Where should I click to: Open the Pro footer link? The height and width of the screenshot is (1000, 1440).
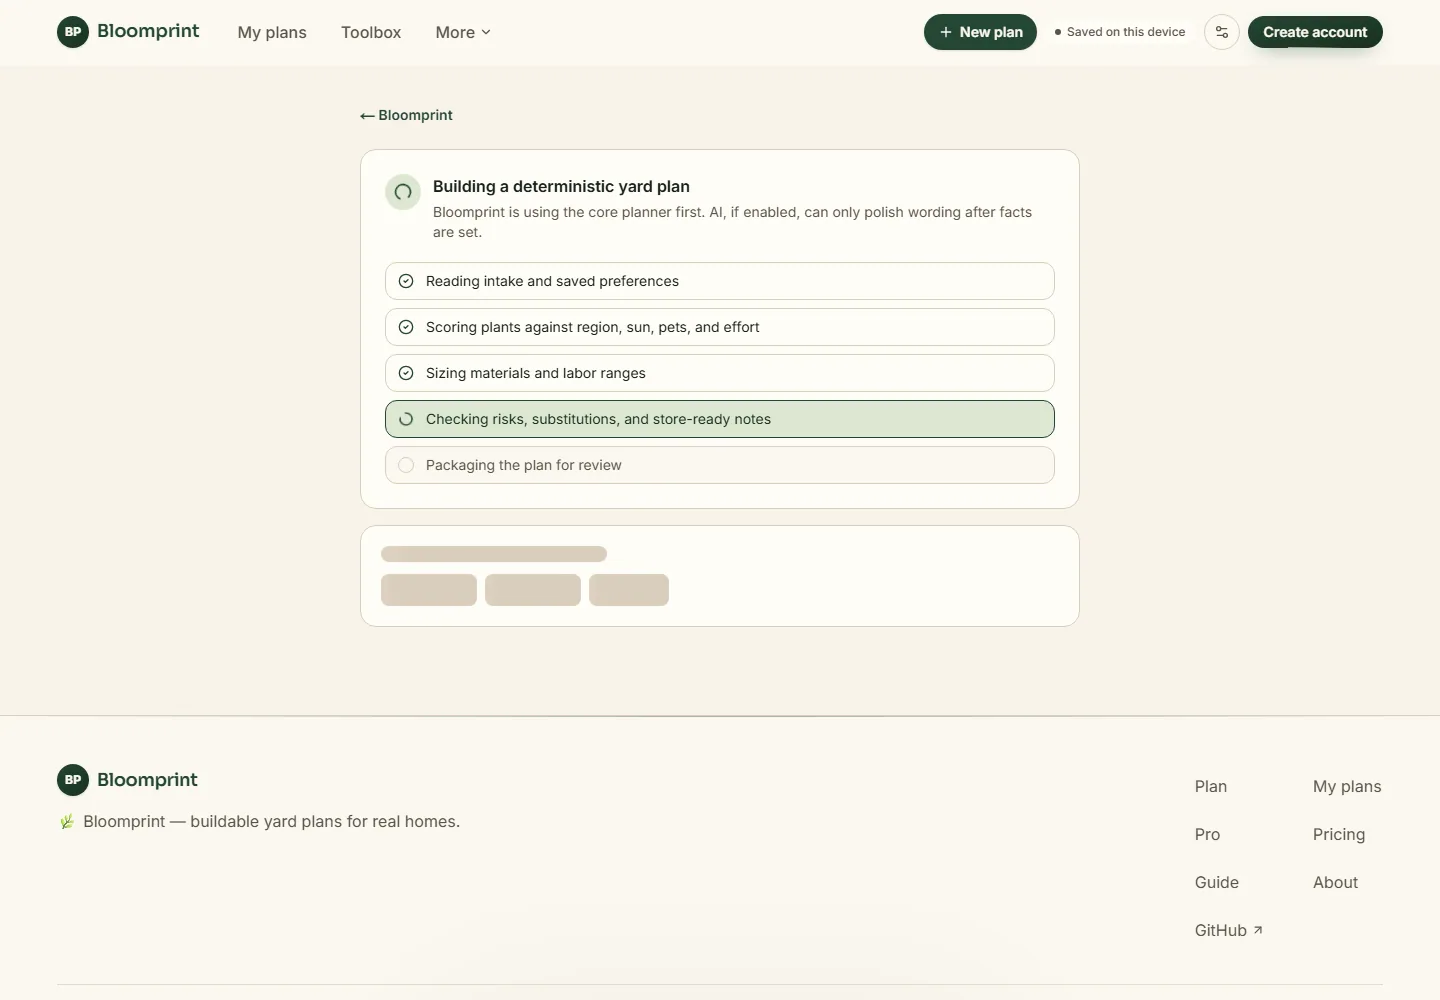1207,834
